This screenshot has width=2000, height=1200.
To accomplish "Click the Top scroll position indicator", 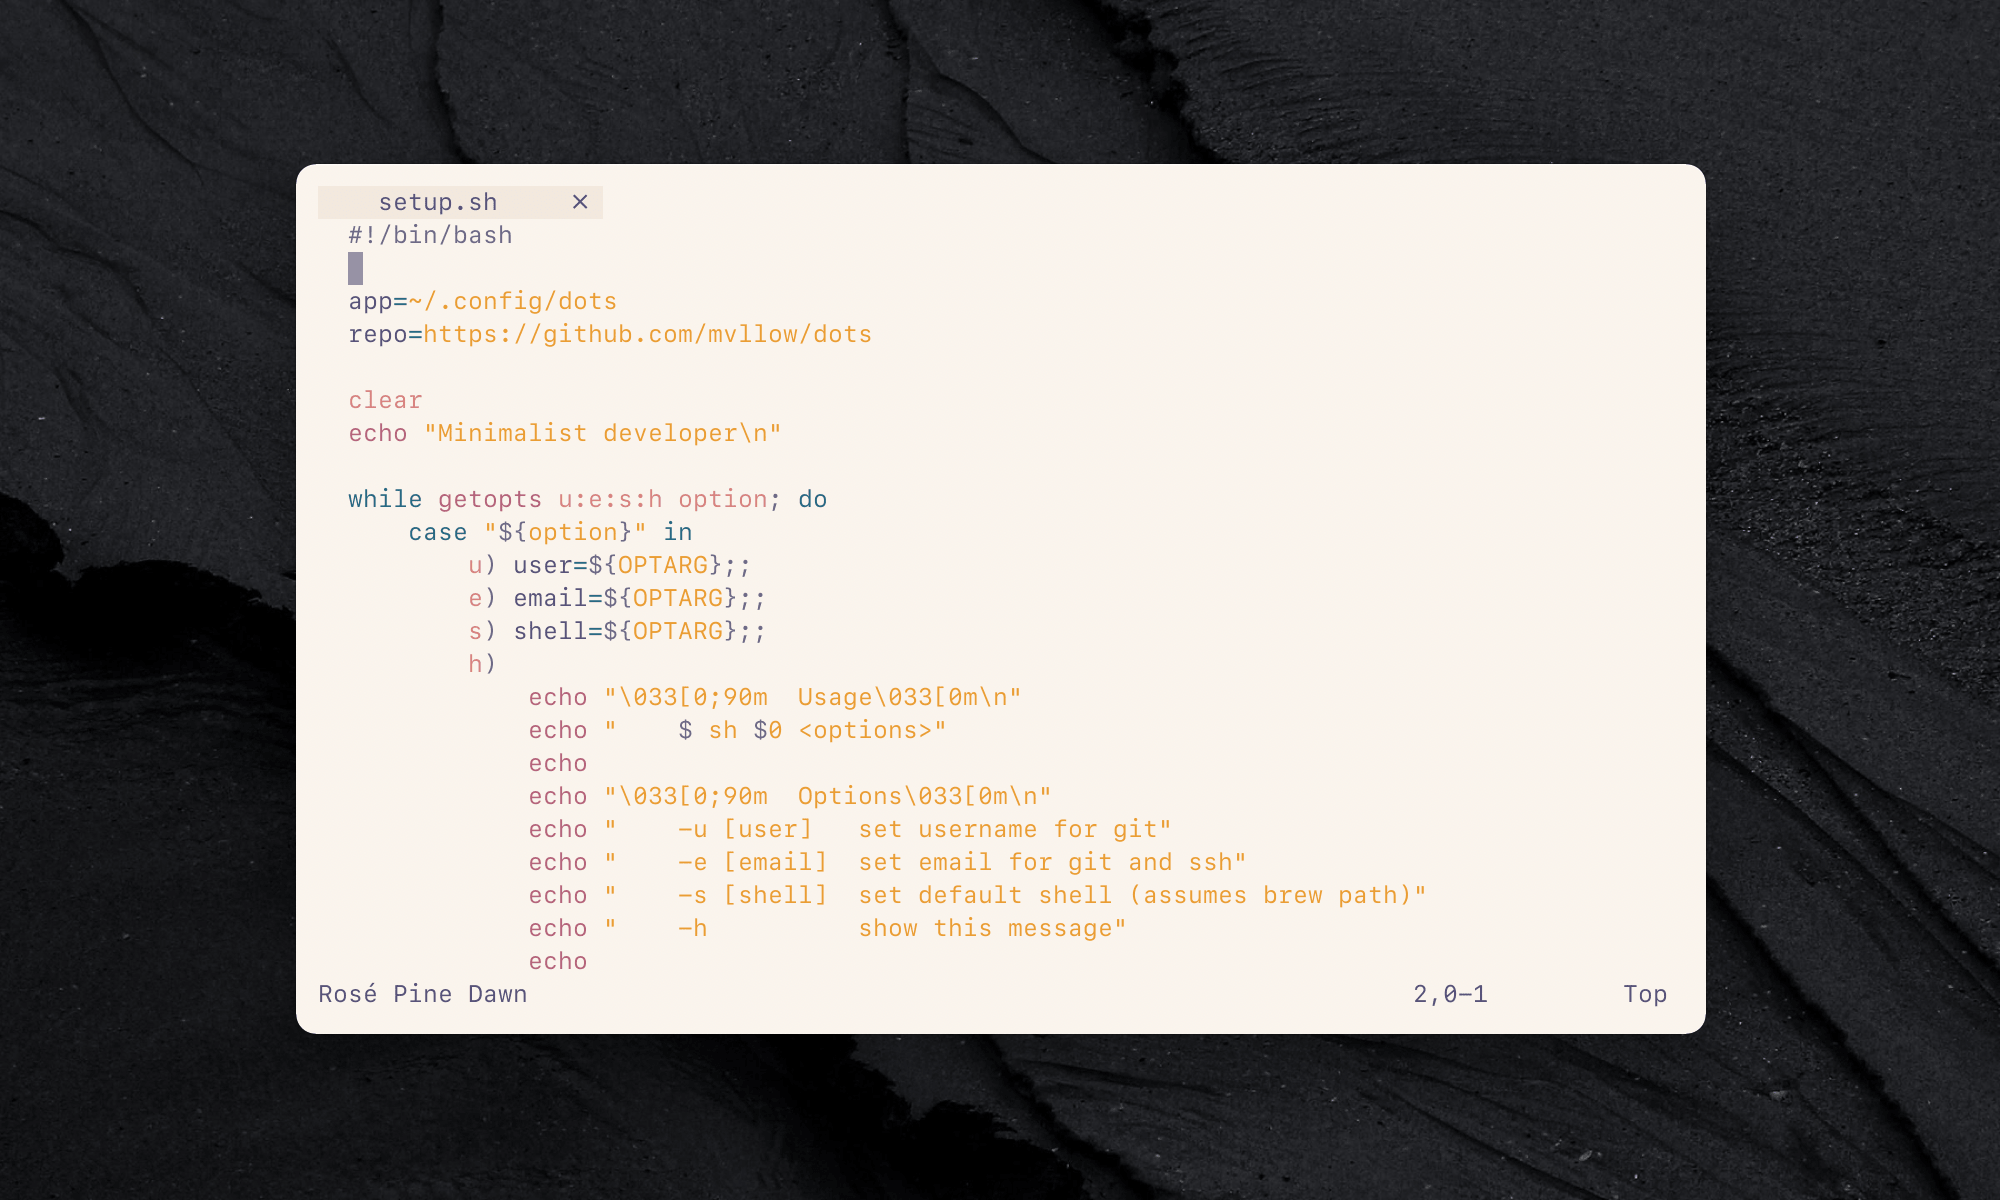I will click(1645, 994).
